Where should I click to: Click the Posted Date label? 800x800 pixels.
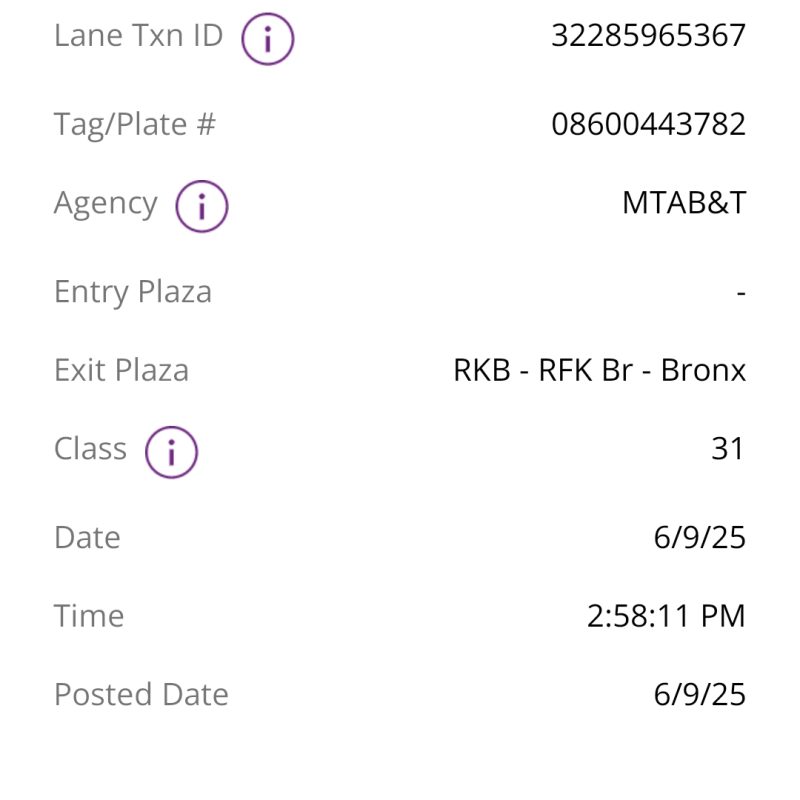[141, 694]
